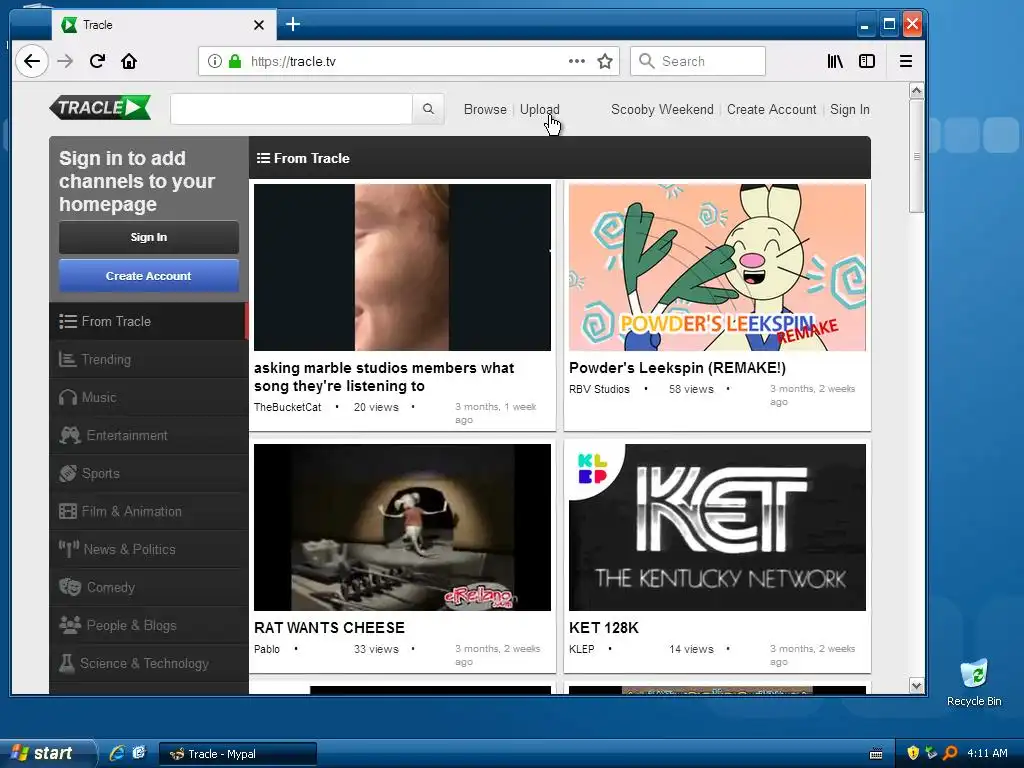Click Sign In in the top navigation
The image size is (1024, 768).
click(x=850, y=110)
